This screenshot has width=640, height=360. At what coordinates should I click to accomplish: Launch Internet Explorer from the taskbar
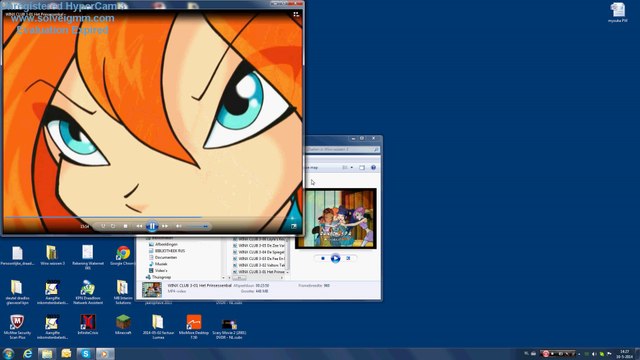pyautogui.click(x=27, y=354)
